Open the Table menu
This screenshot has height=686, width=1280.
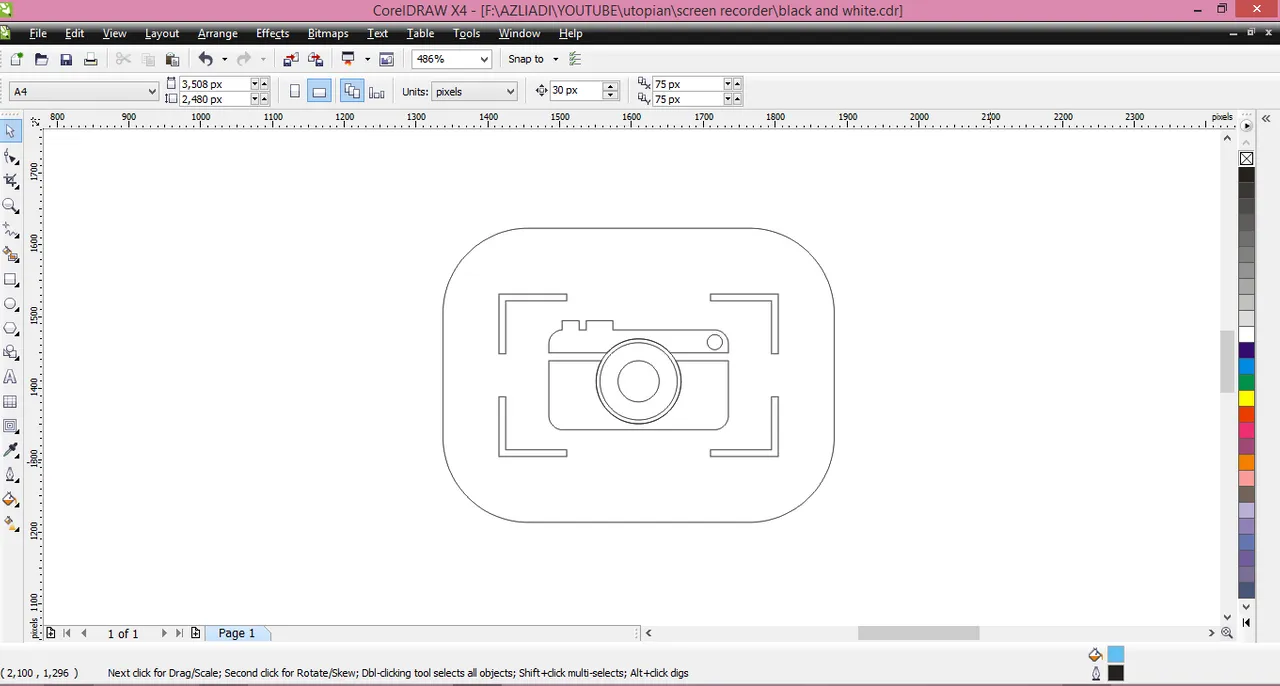pyautogui.click(x=420, y=33)
